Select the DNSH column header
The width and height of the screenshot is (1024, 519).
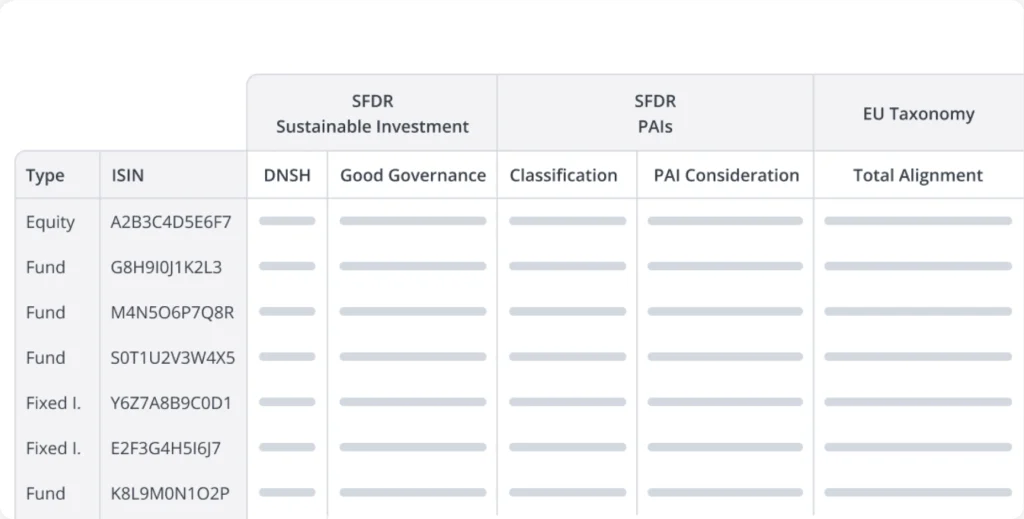pyautogui.click(x=287, y=176)
